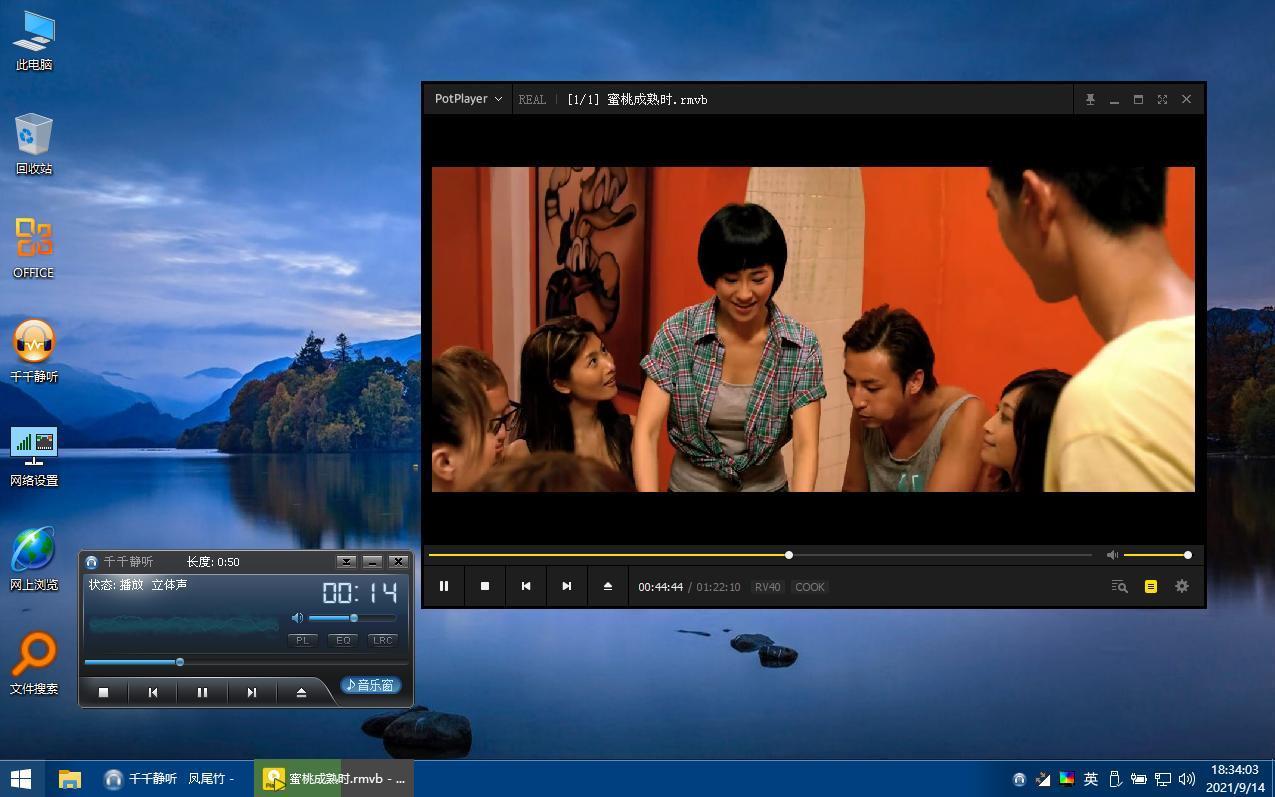This screenshot has width=1275, height=797.
Task: Stop PotPlayer video playback
Action: [485, 586]
